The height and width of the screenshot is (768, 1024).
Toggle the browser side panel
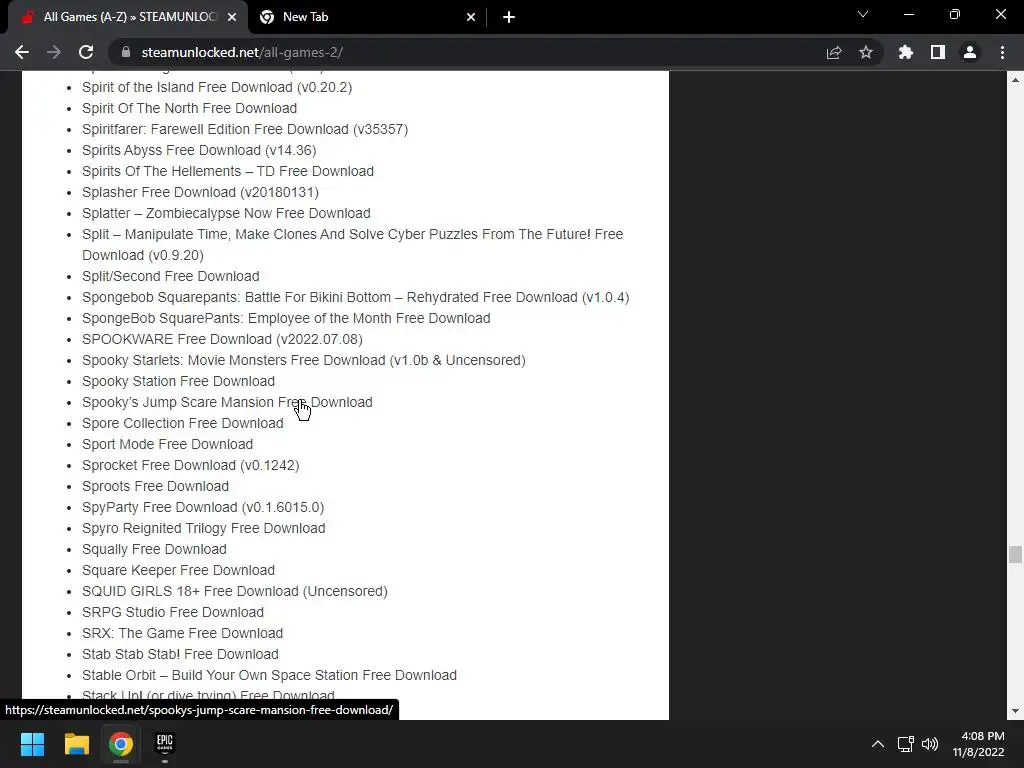(938, 52)
